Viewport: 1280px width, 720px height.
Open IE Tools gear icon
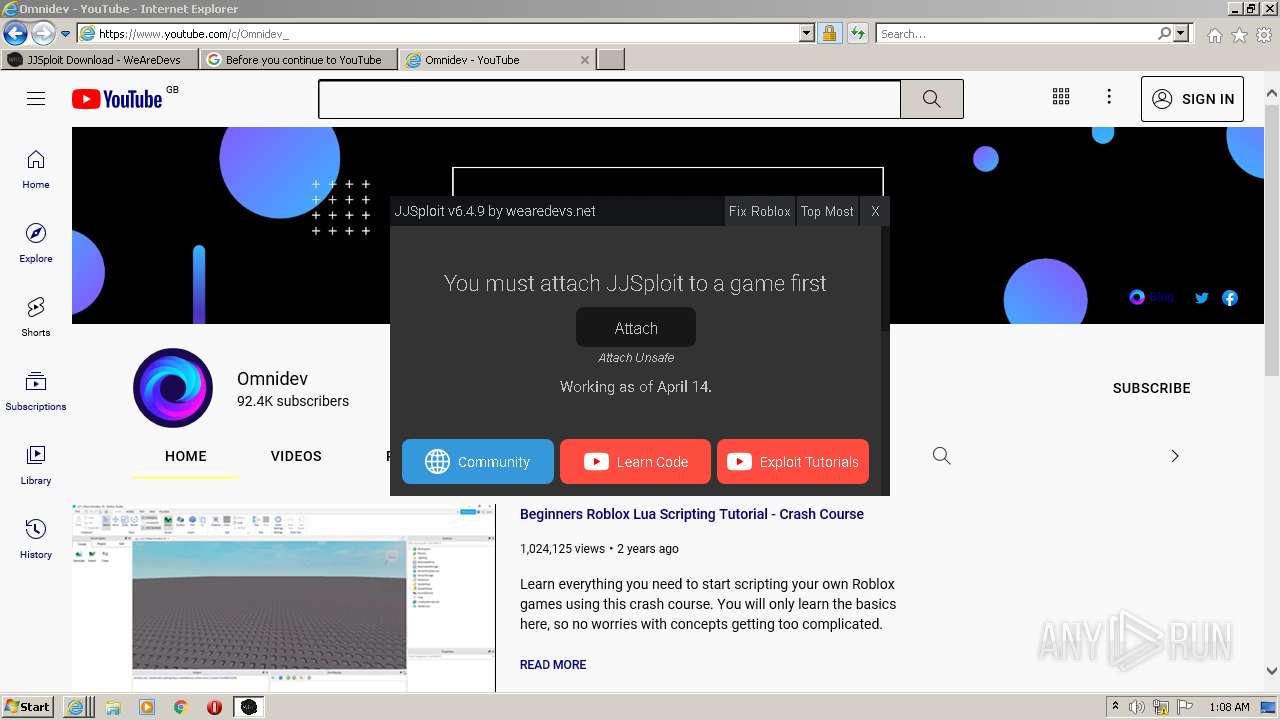point(1264,34)
